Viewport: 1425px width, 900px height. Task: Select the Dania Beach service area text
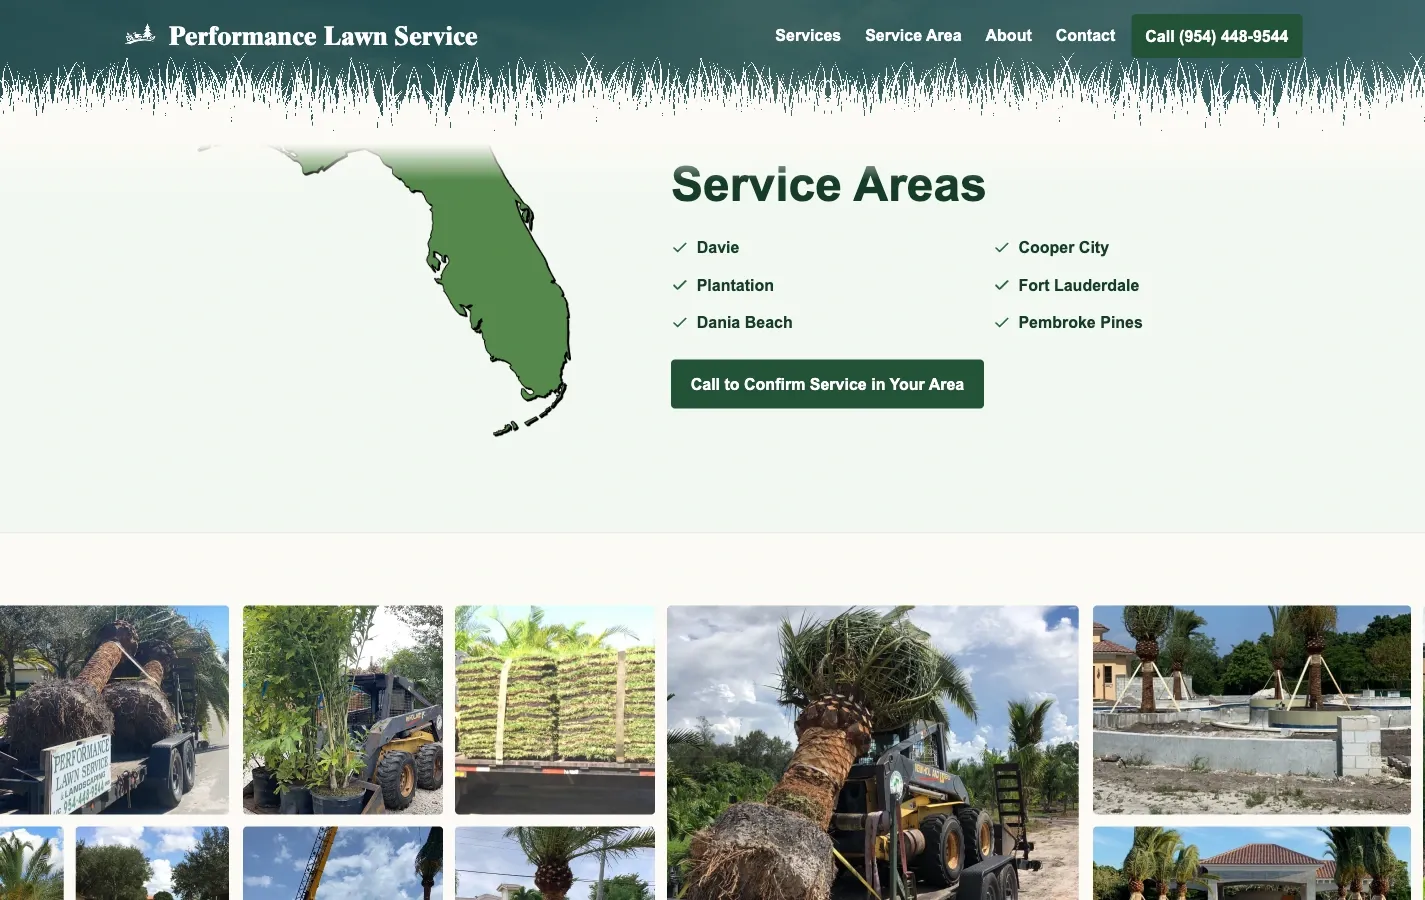pos(744,322)
